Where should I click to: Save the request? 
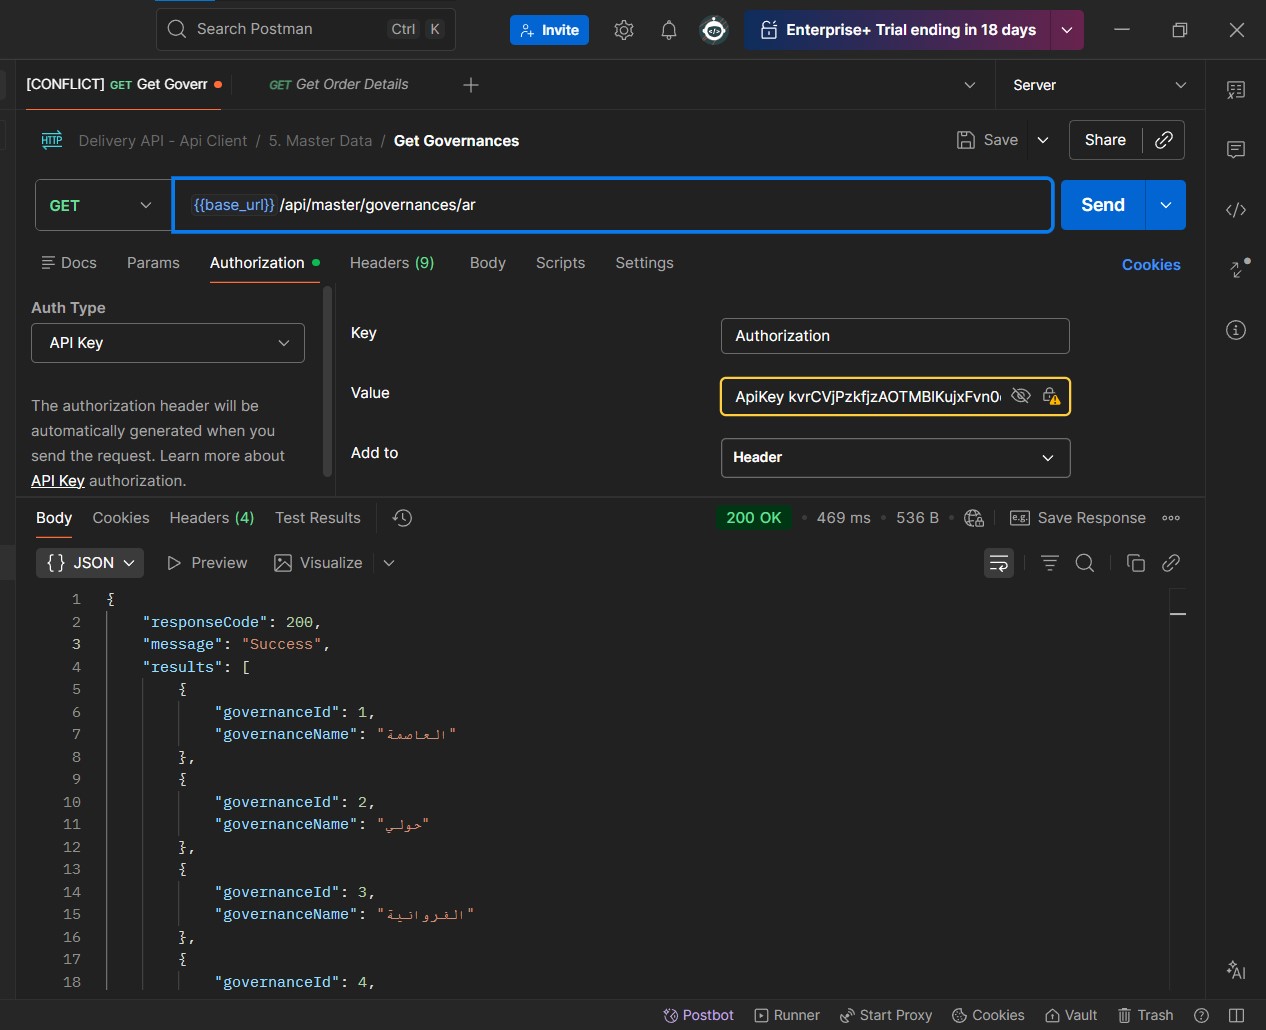click(x=987, y=140)
